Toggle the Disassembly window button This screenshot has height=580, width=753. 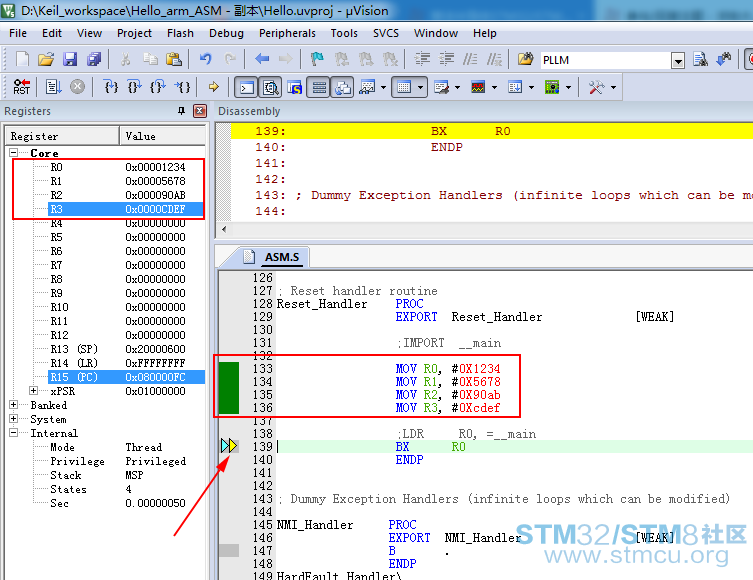(x=271, y=87)
